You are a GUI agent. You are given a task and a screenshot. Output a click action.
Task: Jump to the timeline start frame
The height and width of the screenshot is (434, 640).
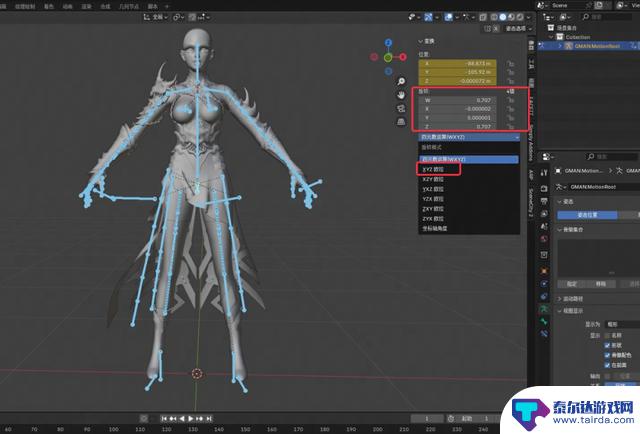click(164, 418)
